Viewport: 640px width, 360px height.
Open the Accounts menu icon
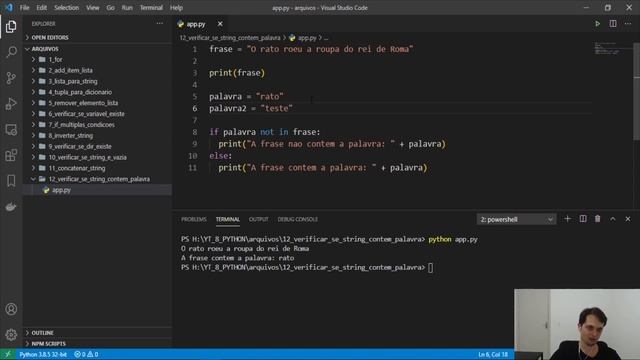tap(11, 309)
